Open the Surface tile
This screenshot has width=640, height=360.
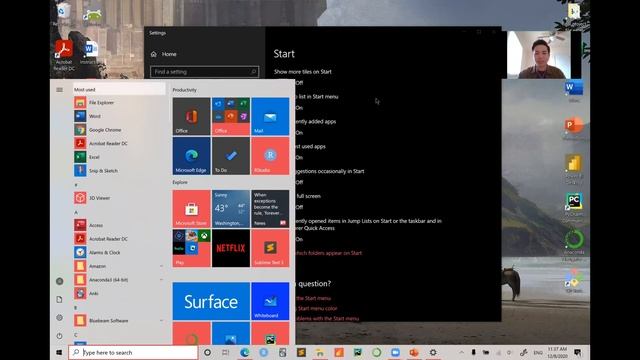211,301
